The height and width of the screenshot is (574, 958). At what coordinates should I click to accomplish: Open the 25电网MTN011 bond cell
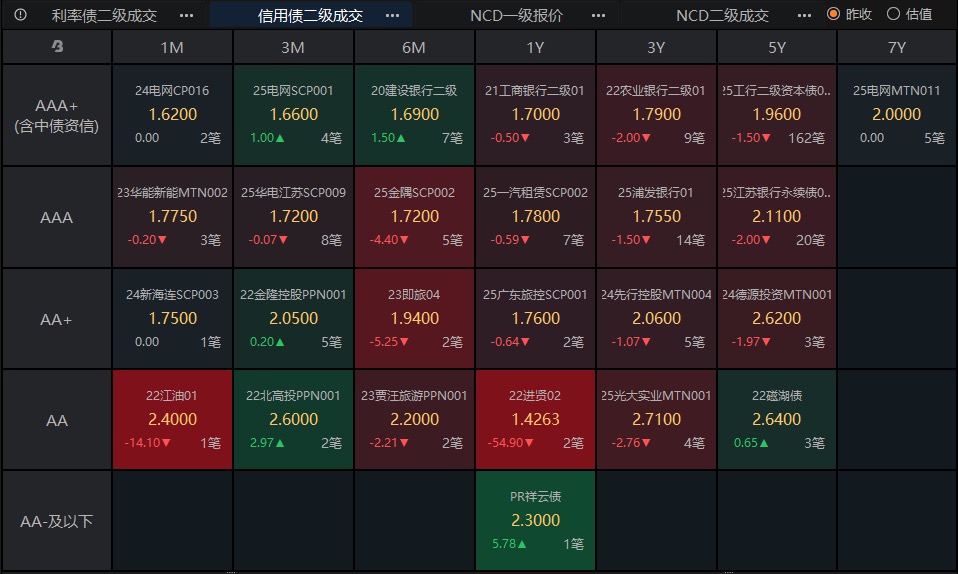pyautogui.click(x=897, y=115)
